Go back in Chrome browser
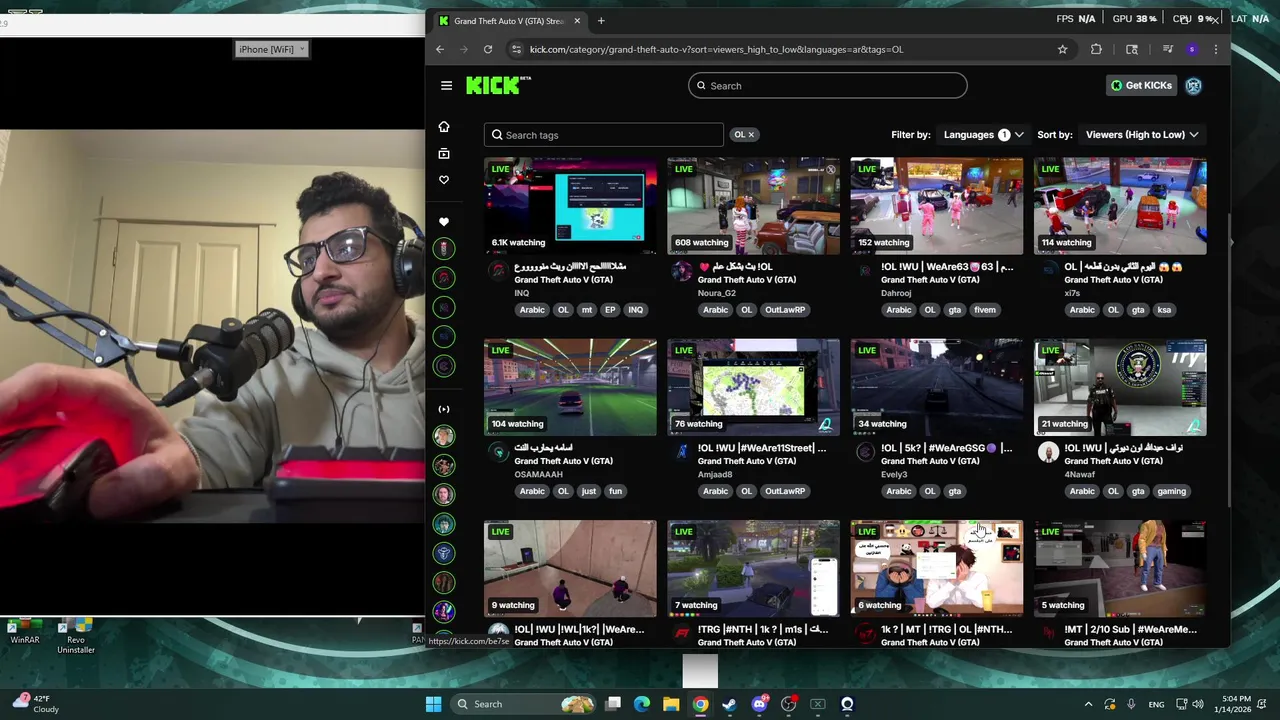This screenshot has height=720, width=1280. (x=440, y=49)
